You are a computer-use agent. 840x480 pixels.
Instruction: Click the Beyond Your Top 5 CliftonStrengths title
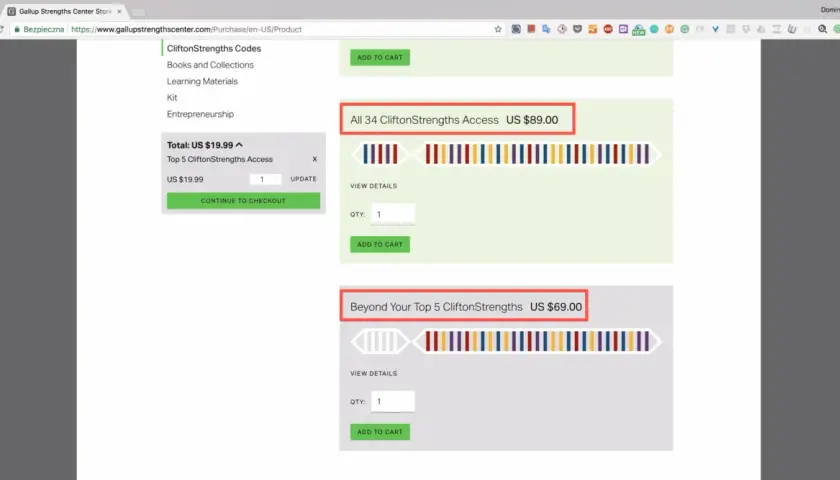pyautogui.click(x=436, y=307)
